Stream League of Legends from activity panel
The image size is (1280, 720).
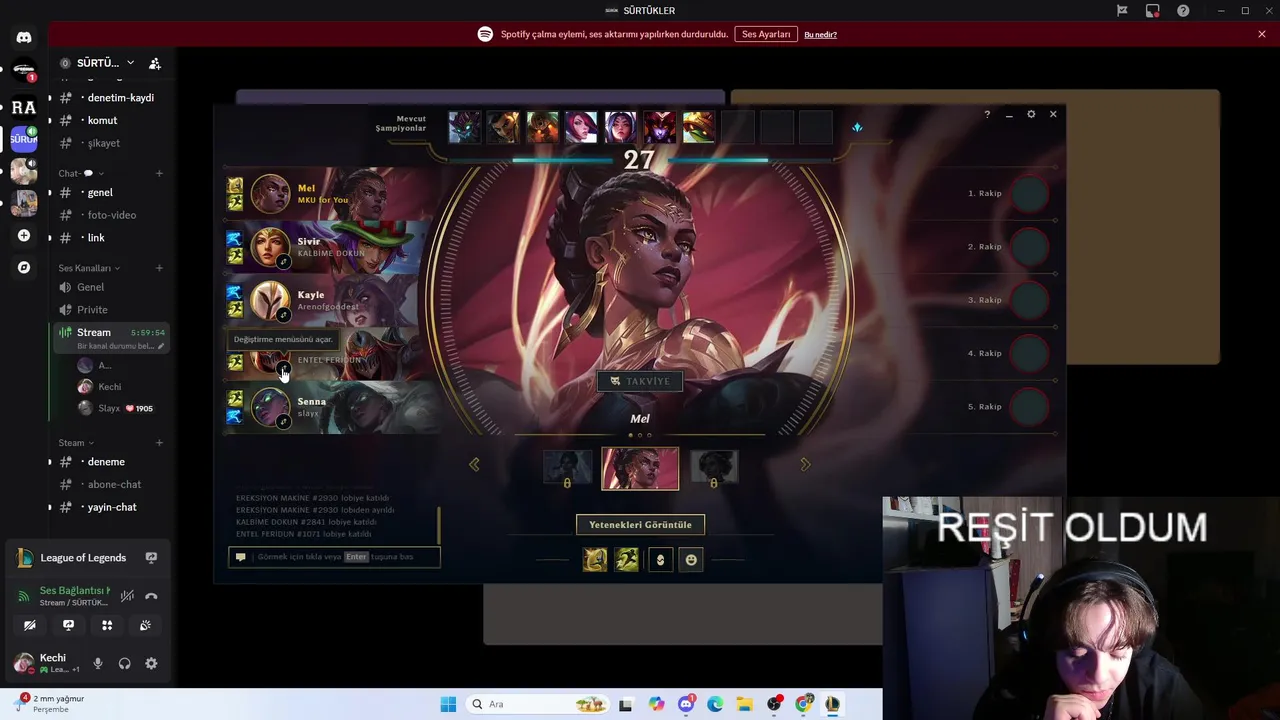tap(151, 558)
